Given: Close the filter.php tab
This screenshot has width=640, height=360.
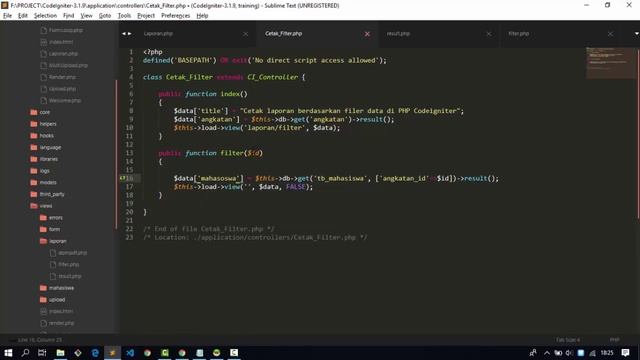Looking at the screenshot, I should click(610, 34).
